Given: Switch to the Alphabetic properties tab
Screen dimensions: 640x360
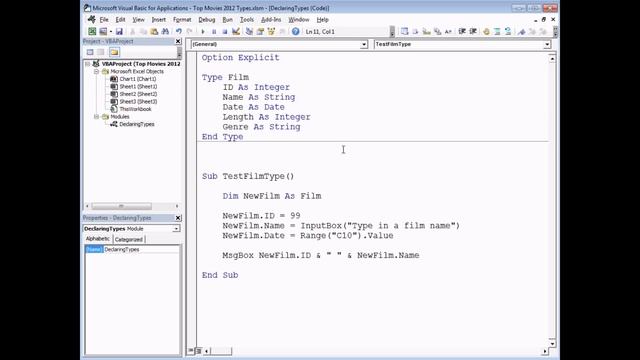Looking at the screenshot, I should 98,239.
